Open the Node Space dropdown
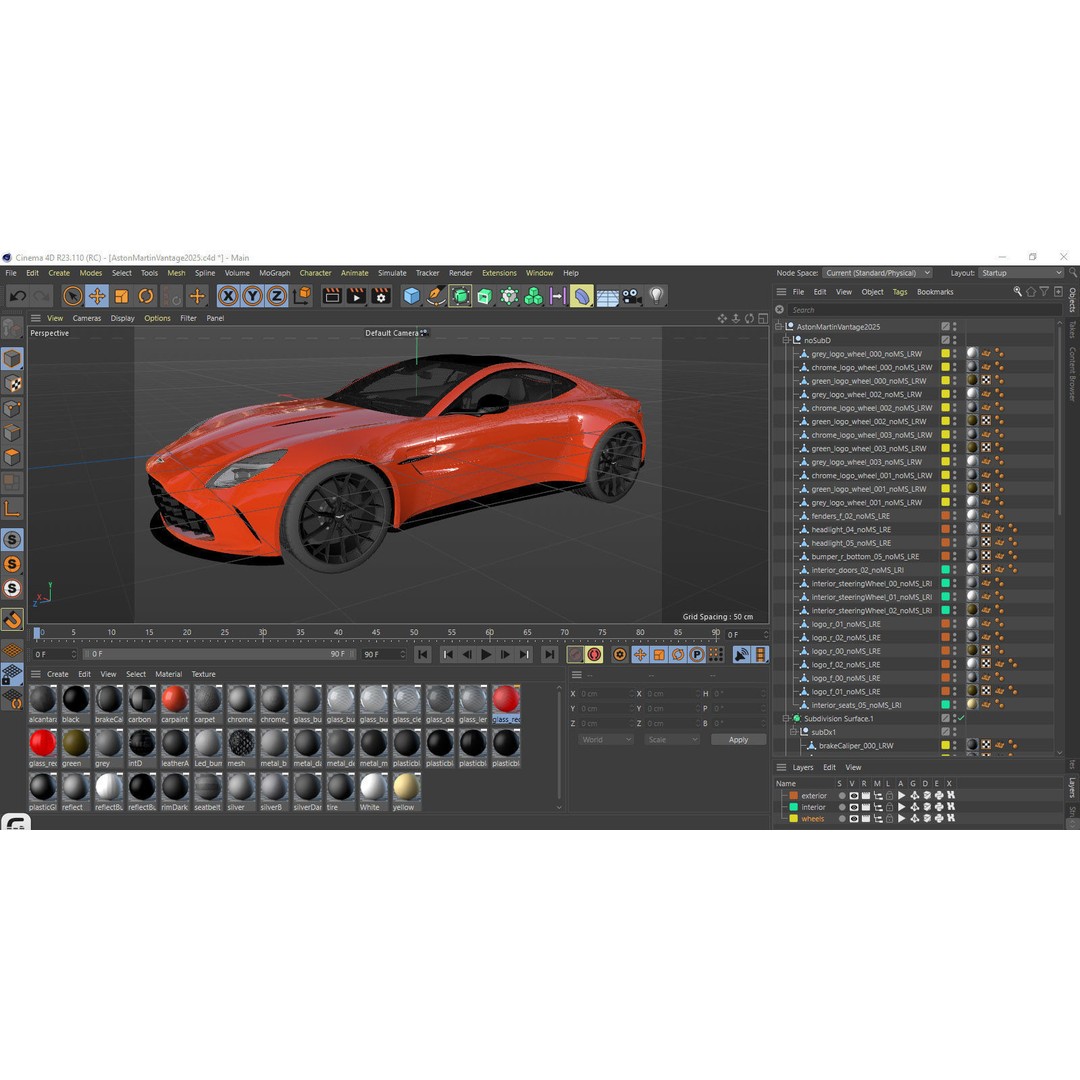This screenshot has width=1080, height=1080. [x=877, y=273]
